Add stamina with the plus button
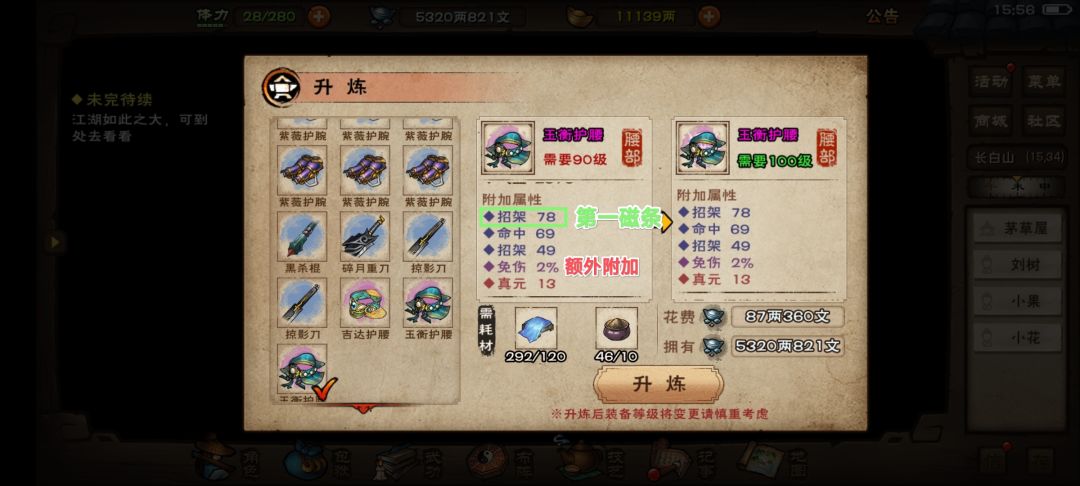 pos(319,16)
